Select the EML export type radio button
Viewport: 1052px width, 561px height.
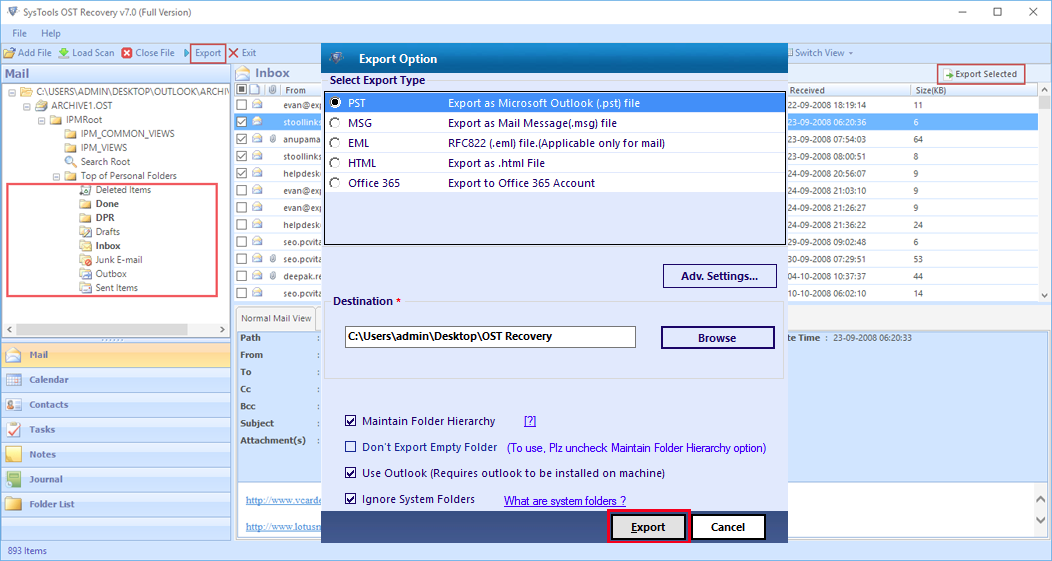point(335,143)
